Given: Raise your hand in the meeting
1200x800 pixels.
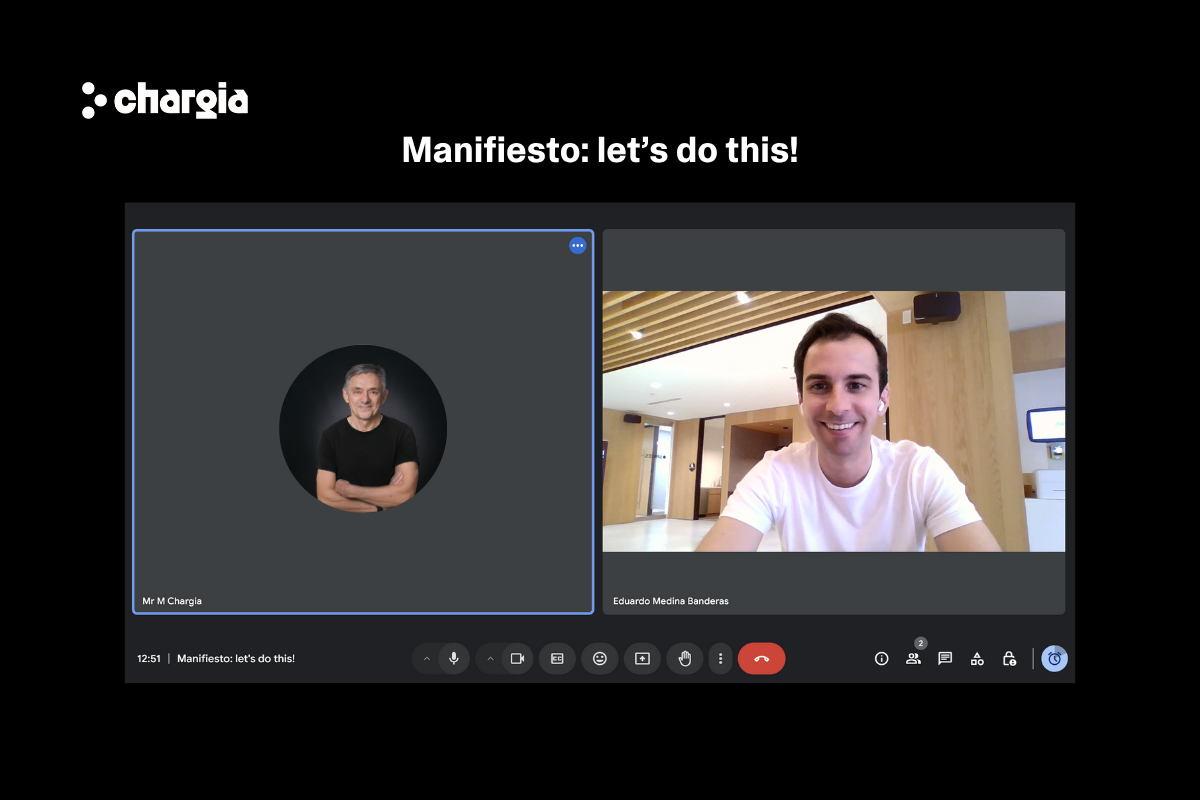Looking at the screenshot, I should coord(685,658).
